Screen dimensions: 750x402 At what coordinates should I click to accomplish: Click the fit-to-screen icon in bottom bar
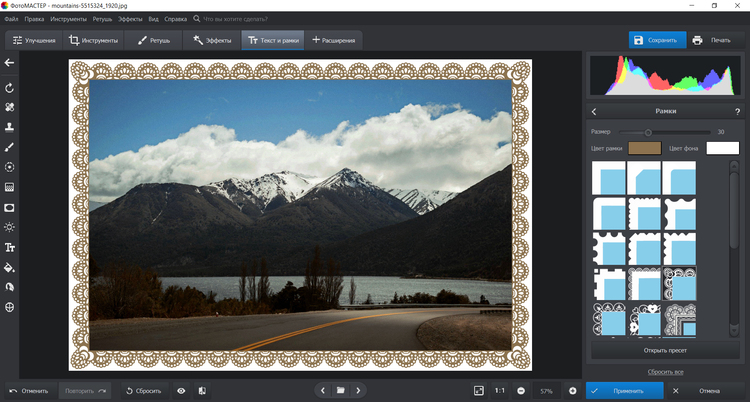click(x=479, y=390)
